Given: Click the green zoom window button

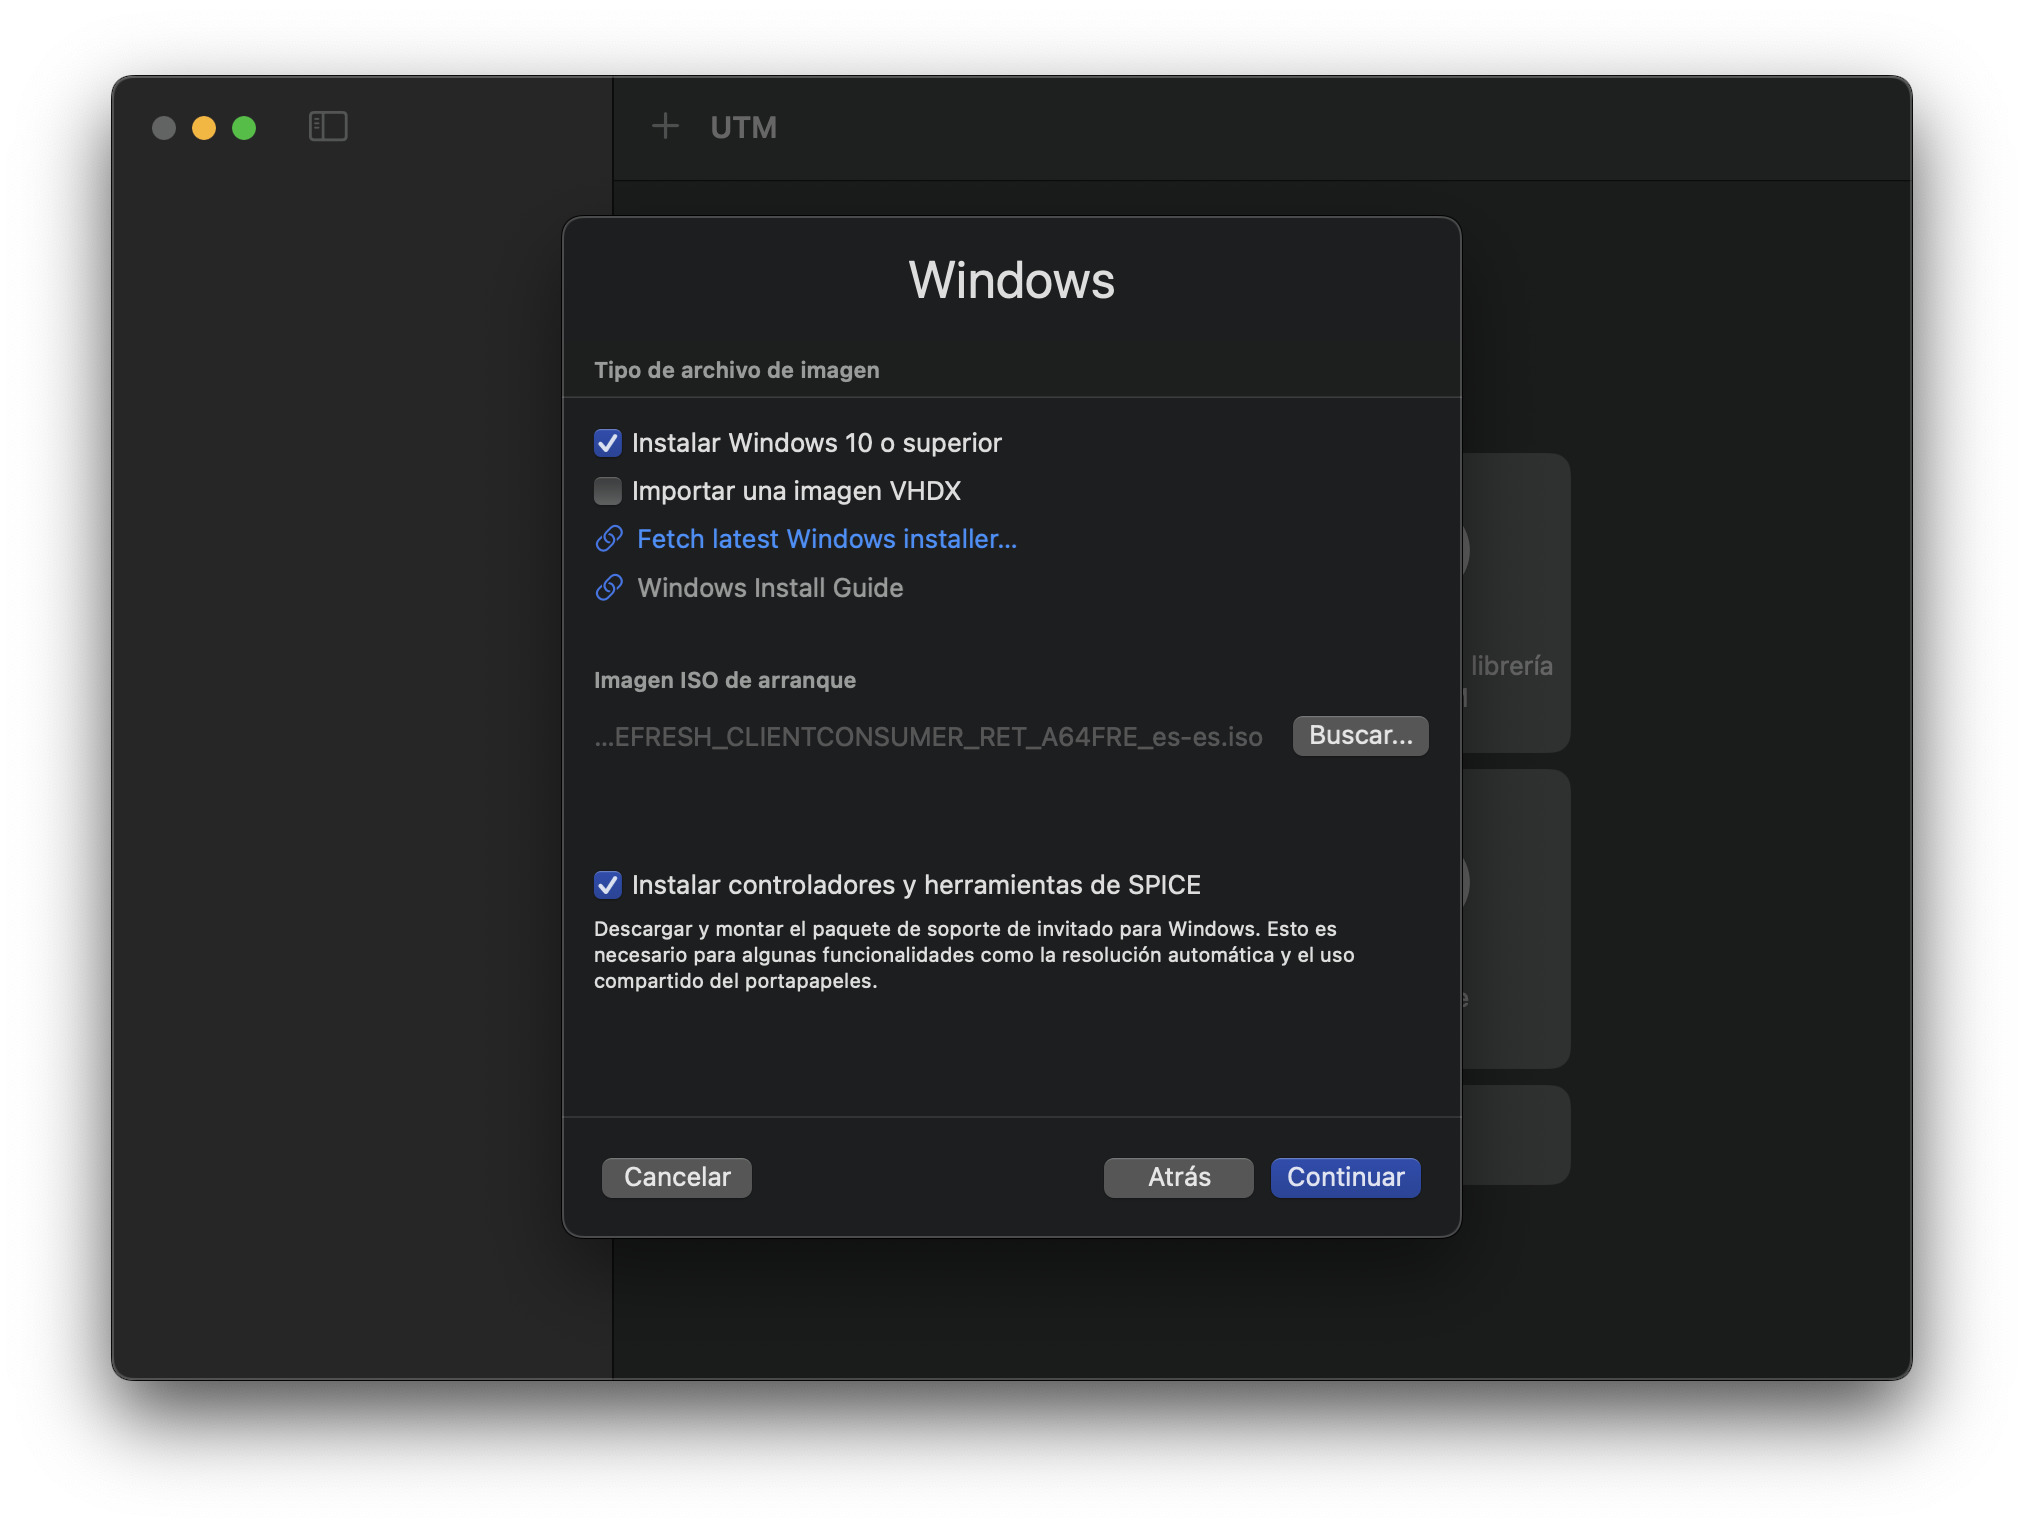Looking at the screenshot, I should pyautogui.click(x=244, y=128).
